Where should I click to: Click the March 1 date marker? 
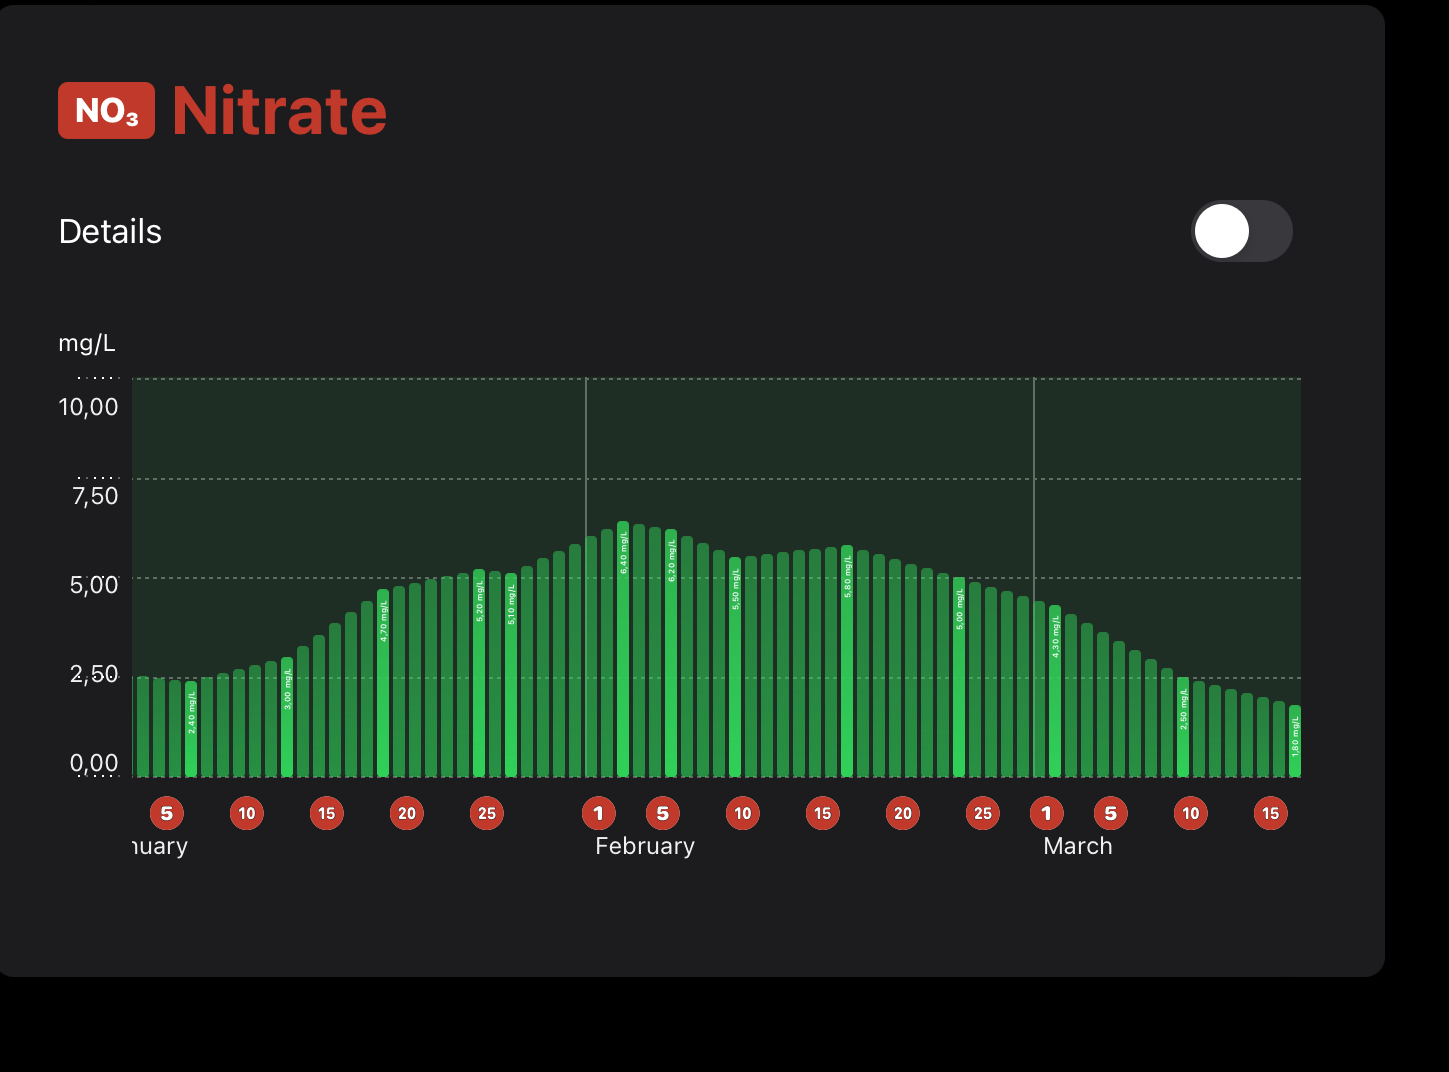[1047, 813]
